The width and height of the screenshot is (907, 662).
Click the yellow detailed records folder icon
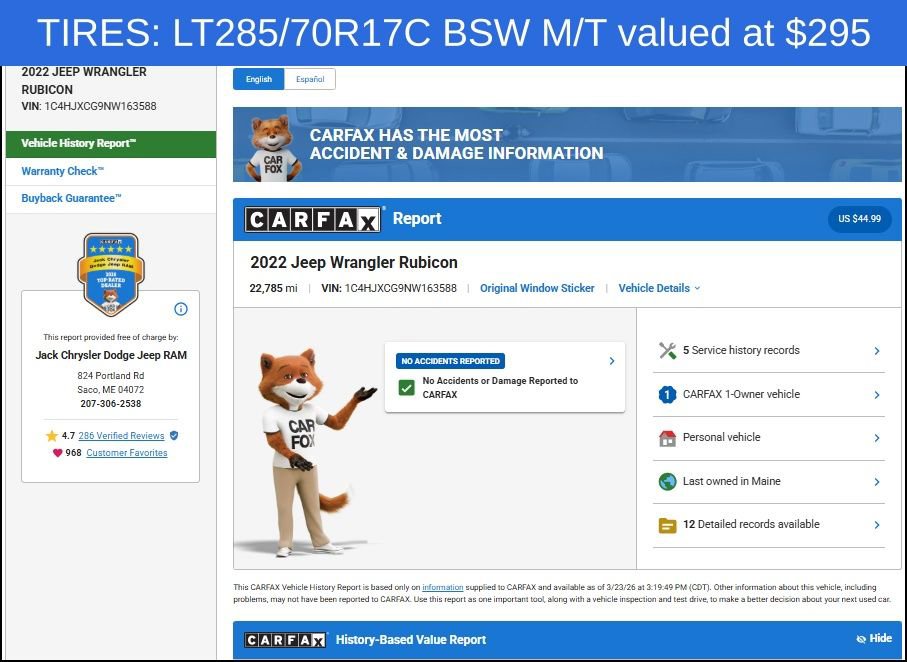[x=667, y=525]
